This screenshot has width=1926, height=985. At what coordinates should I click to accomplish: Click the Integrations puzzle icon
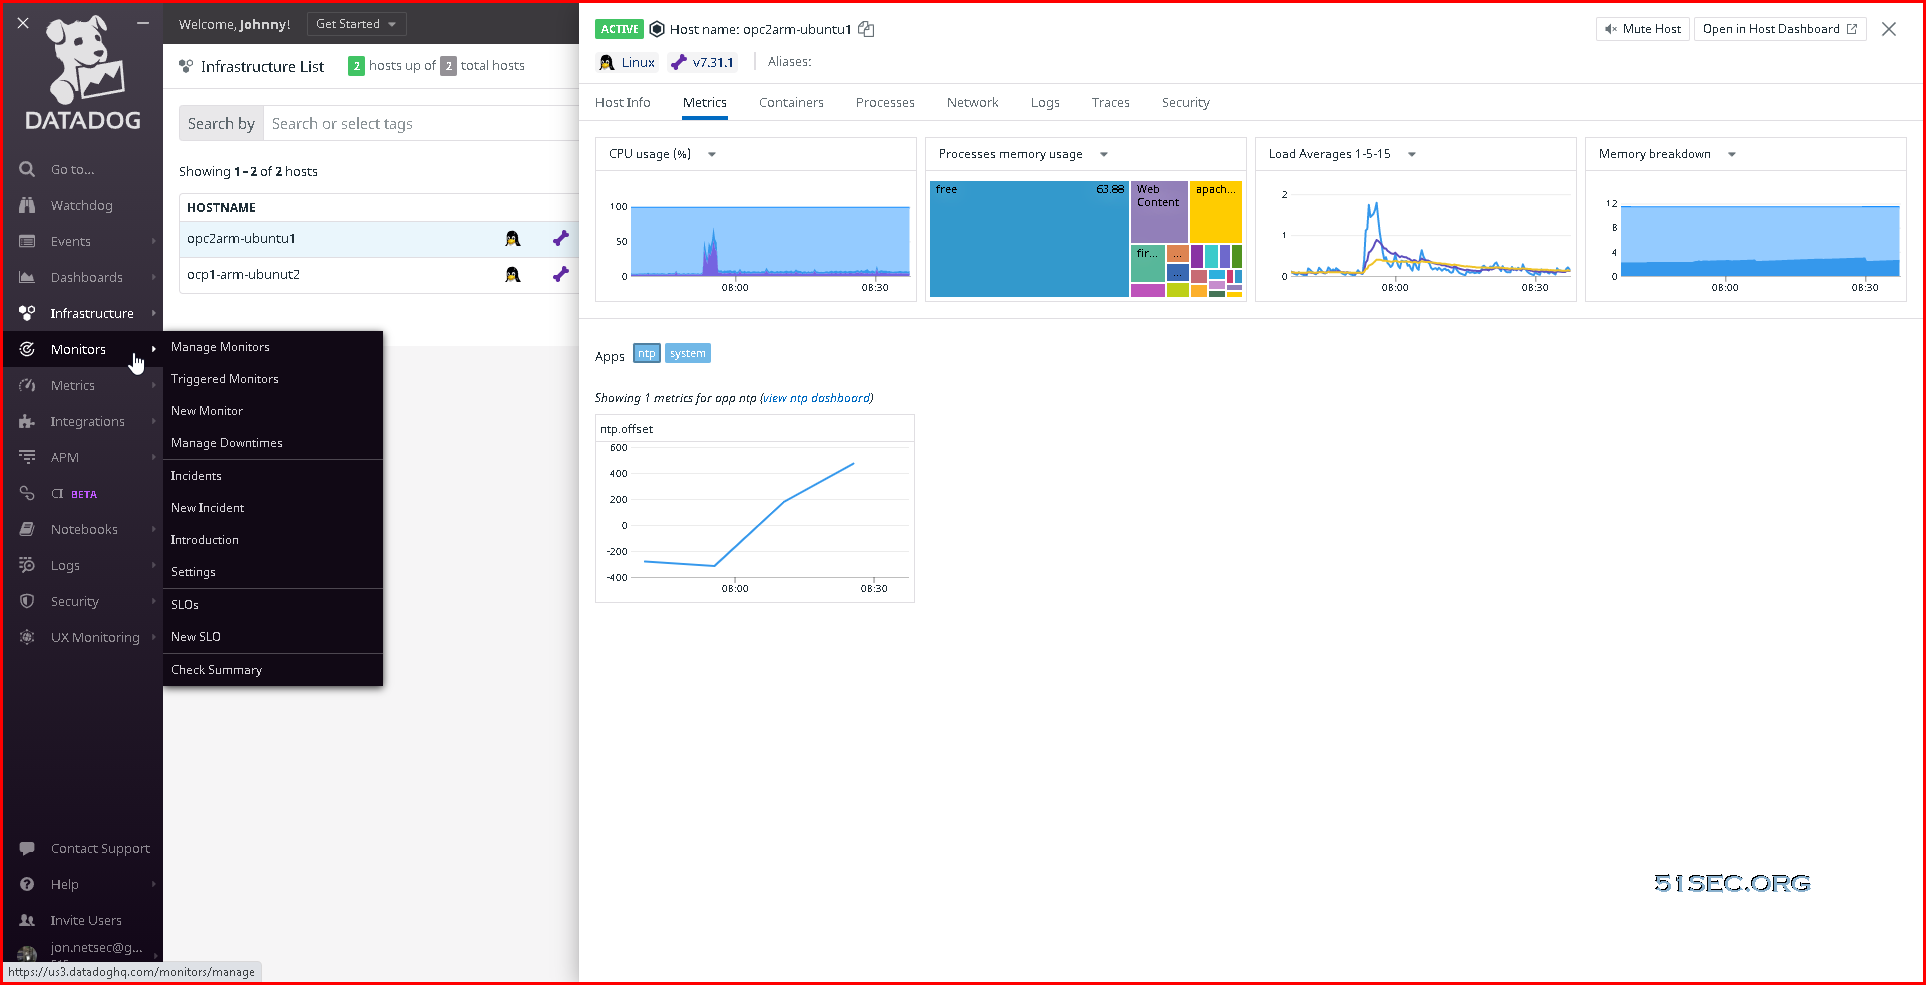[x=27, y=422]
